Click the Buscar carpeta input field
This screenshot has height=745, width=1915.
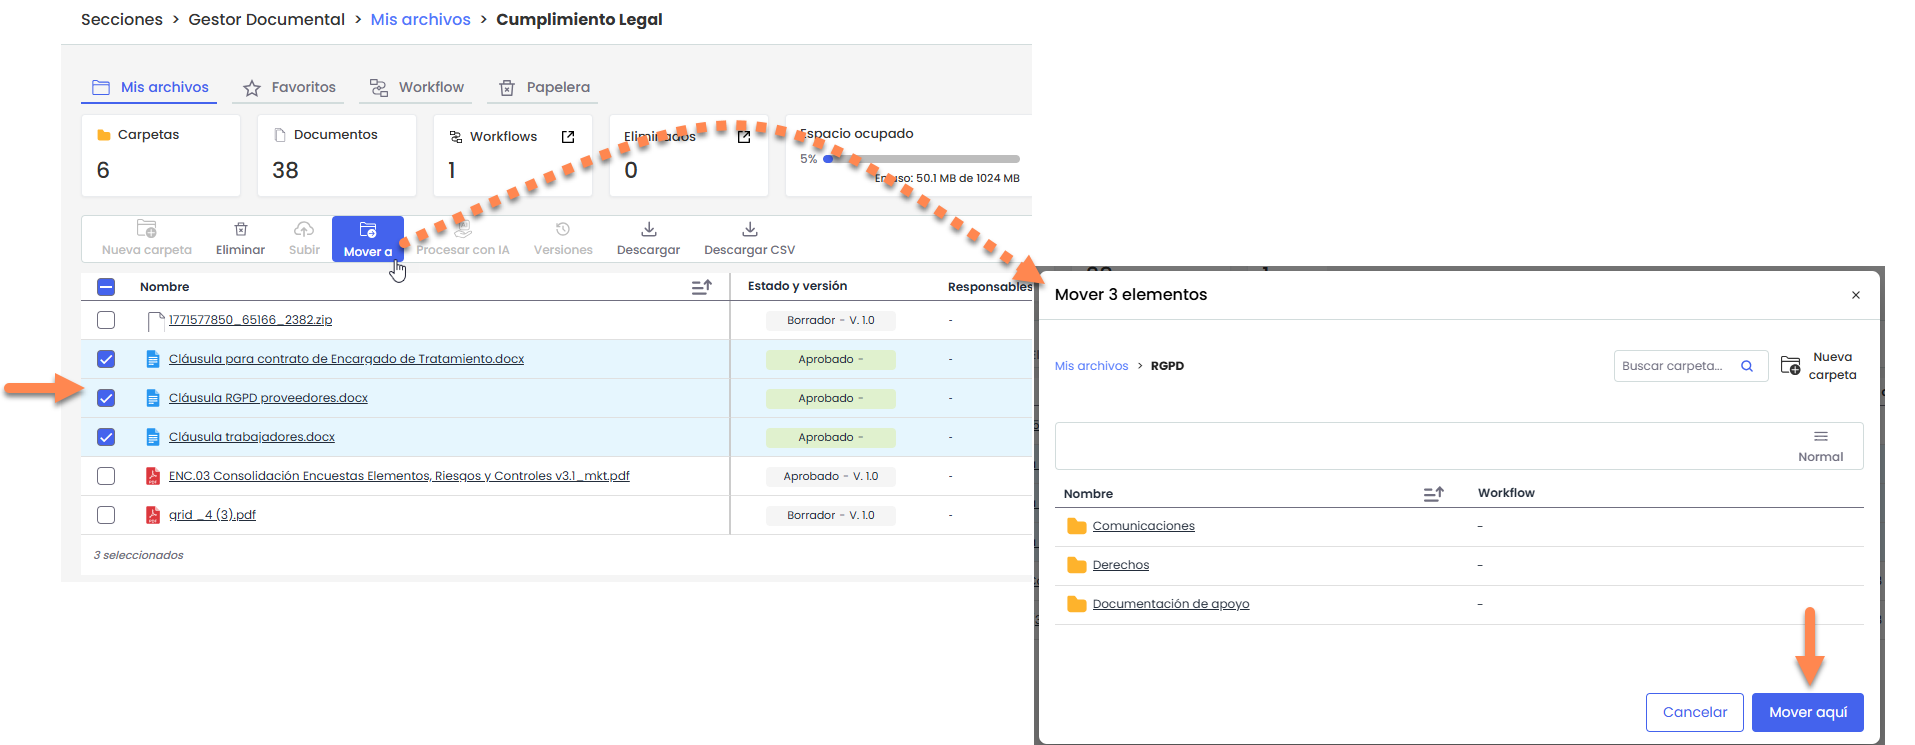point(1675,366)
